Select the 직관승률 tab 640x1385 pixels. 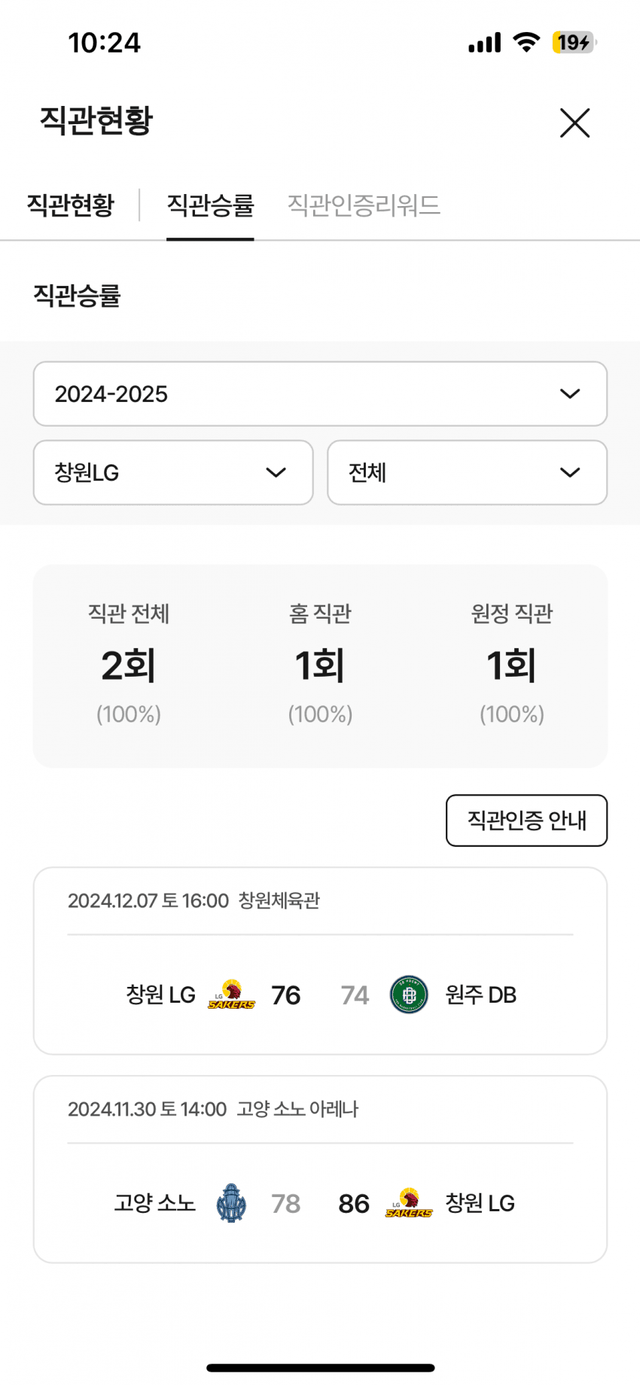click(x=210, y=206)
